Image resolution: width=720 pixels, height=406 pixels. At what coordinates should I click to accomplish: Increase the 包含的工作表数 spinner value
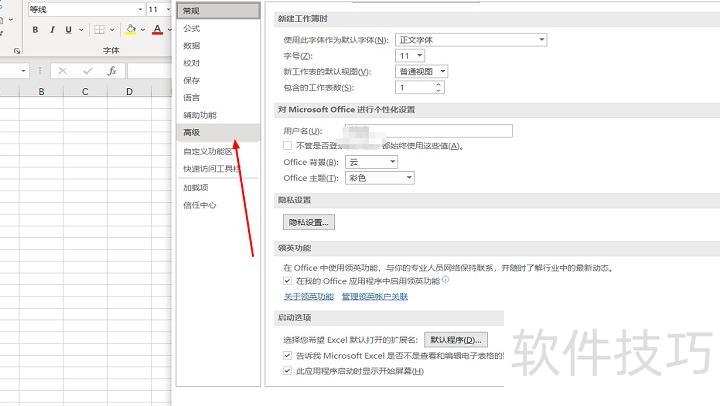[x=438, y=85]
